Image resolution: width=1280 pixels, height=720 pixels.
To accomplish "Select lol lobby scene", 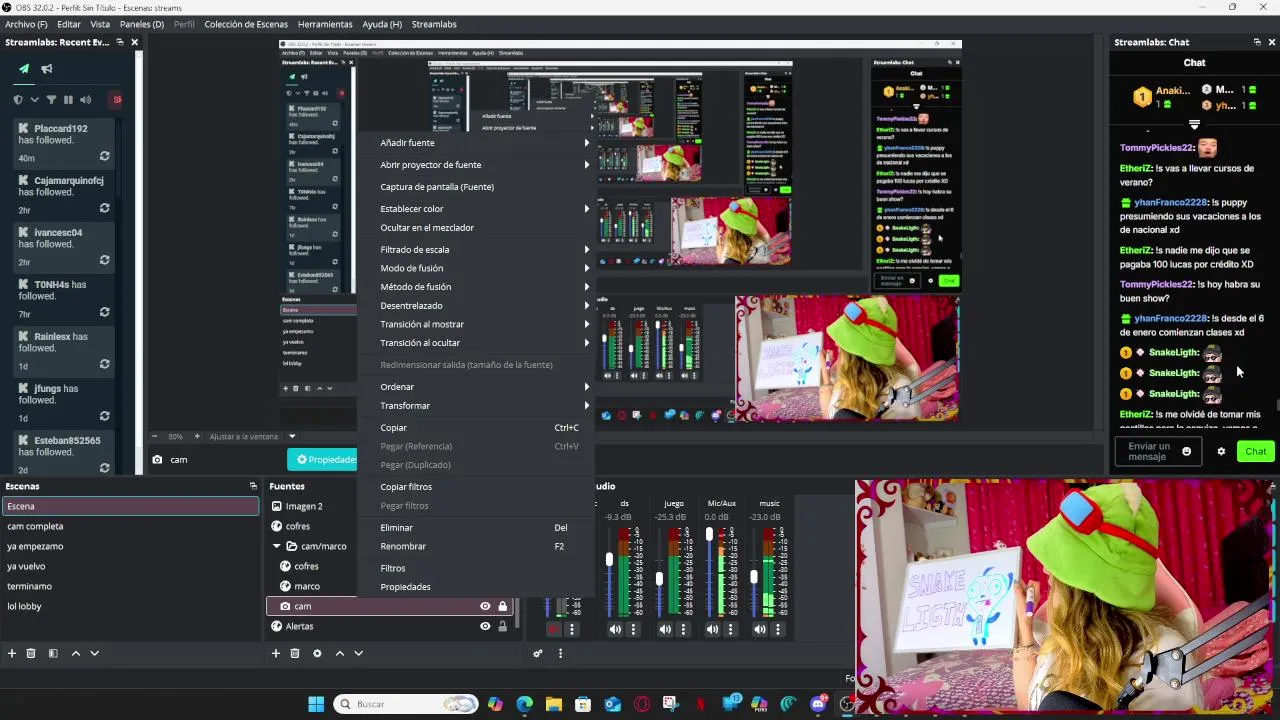I will click(x=130, y=606).
